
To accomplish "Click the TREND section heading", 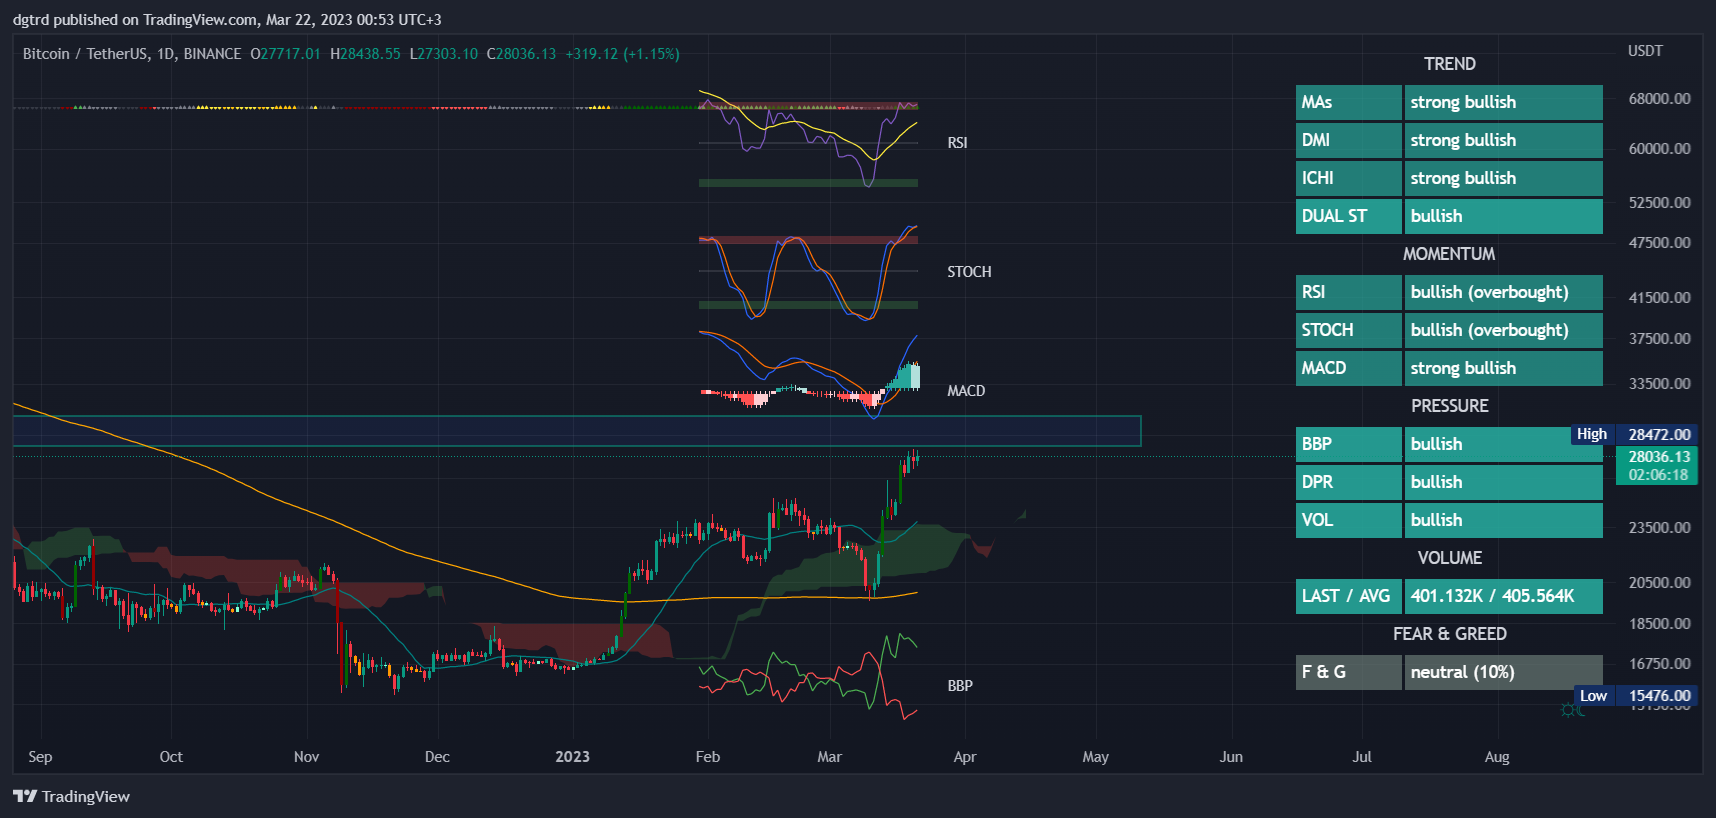I will coord(1450,64).
